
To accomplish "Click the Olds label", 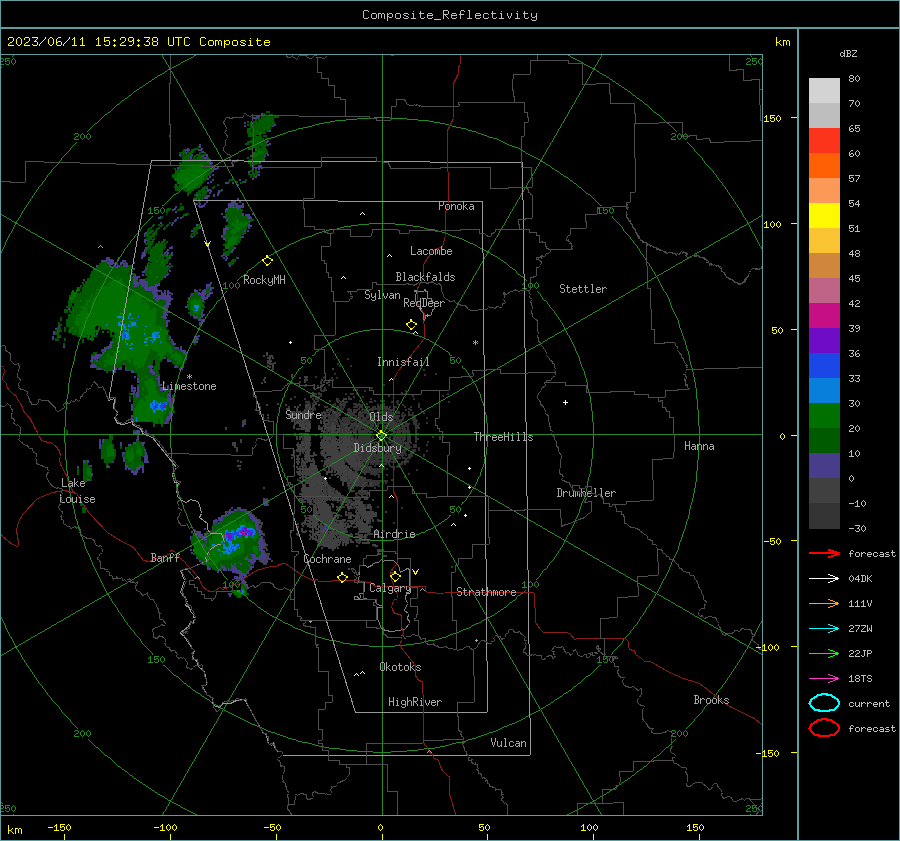I will (x=381, y=417).
